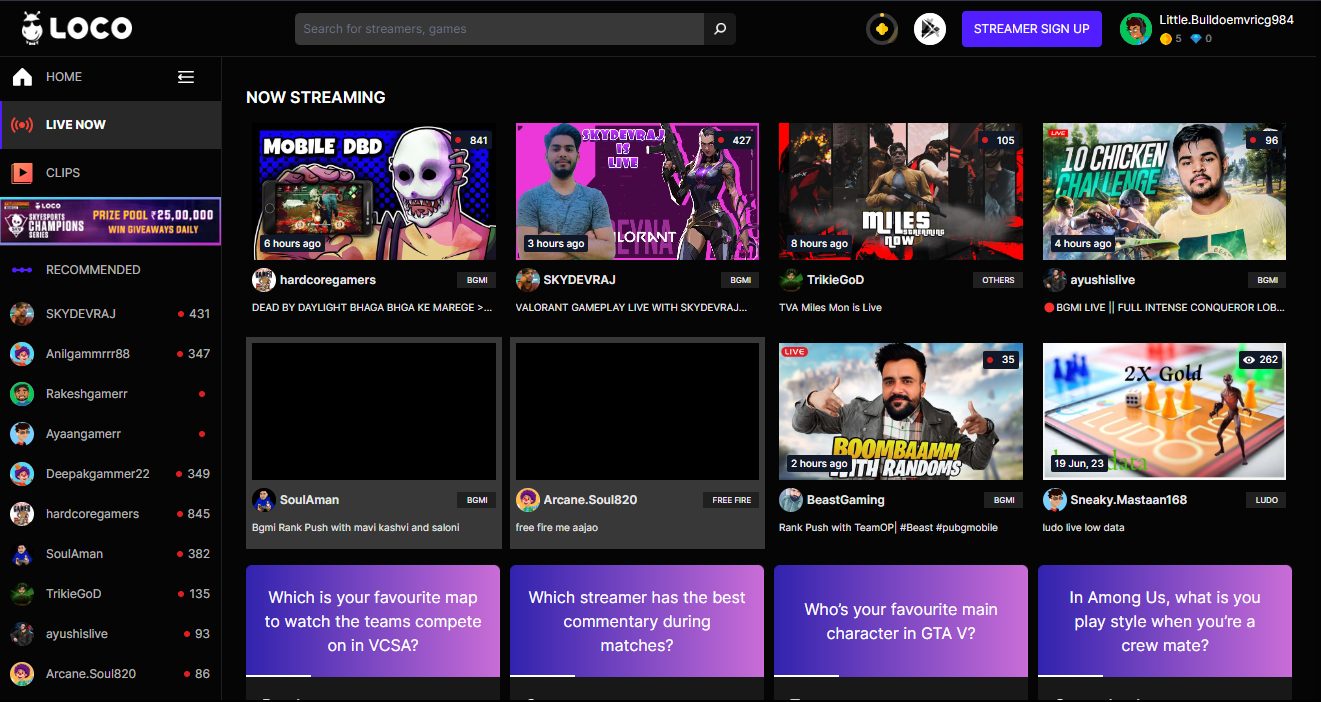Open Skyesports Champions Series prize banner
The image size is (1321, 702).
[111, 221]
